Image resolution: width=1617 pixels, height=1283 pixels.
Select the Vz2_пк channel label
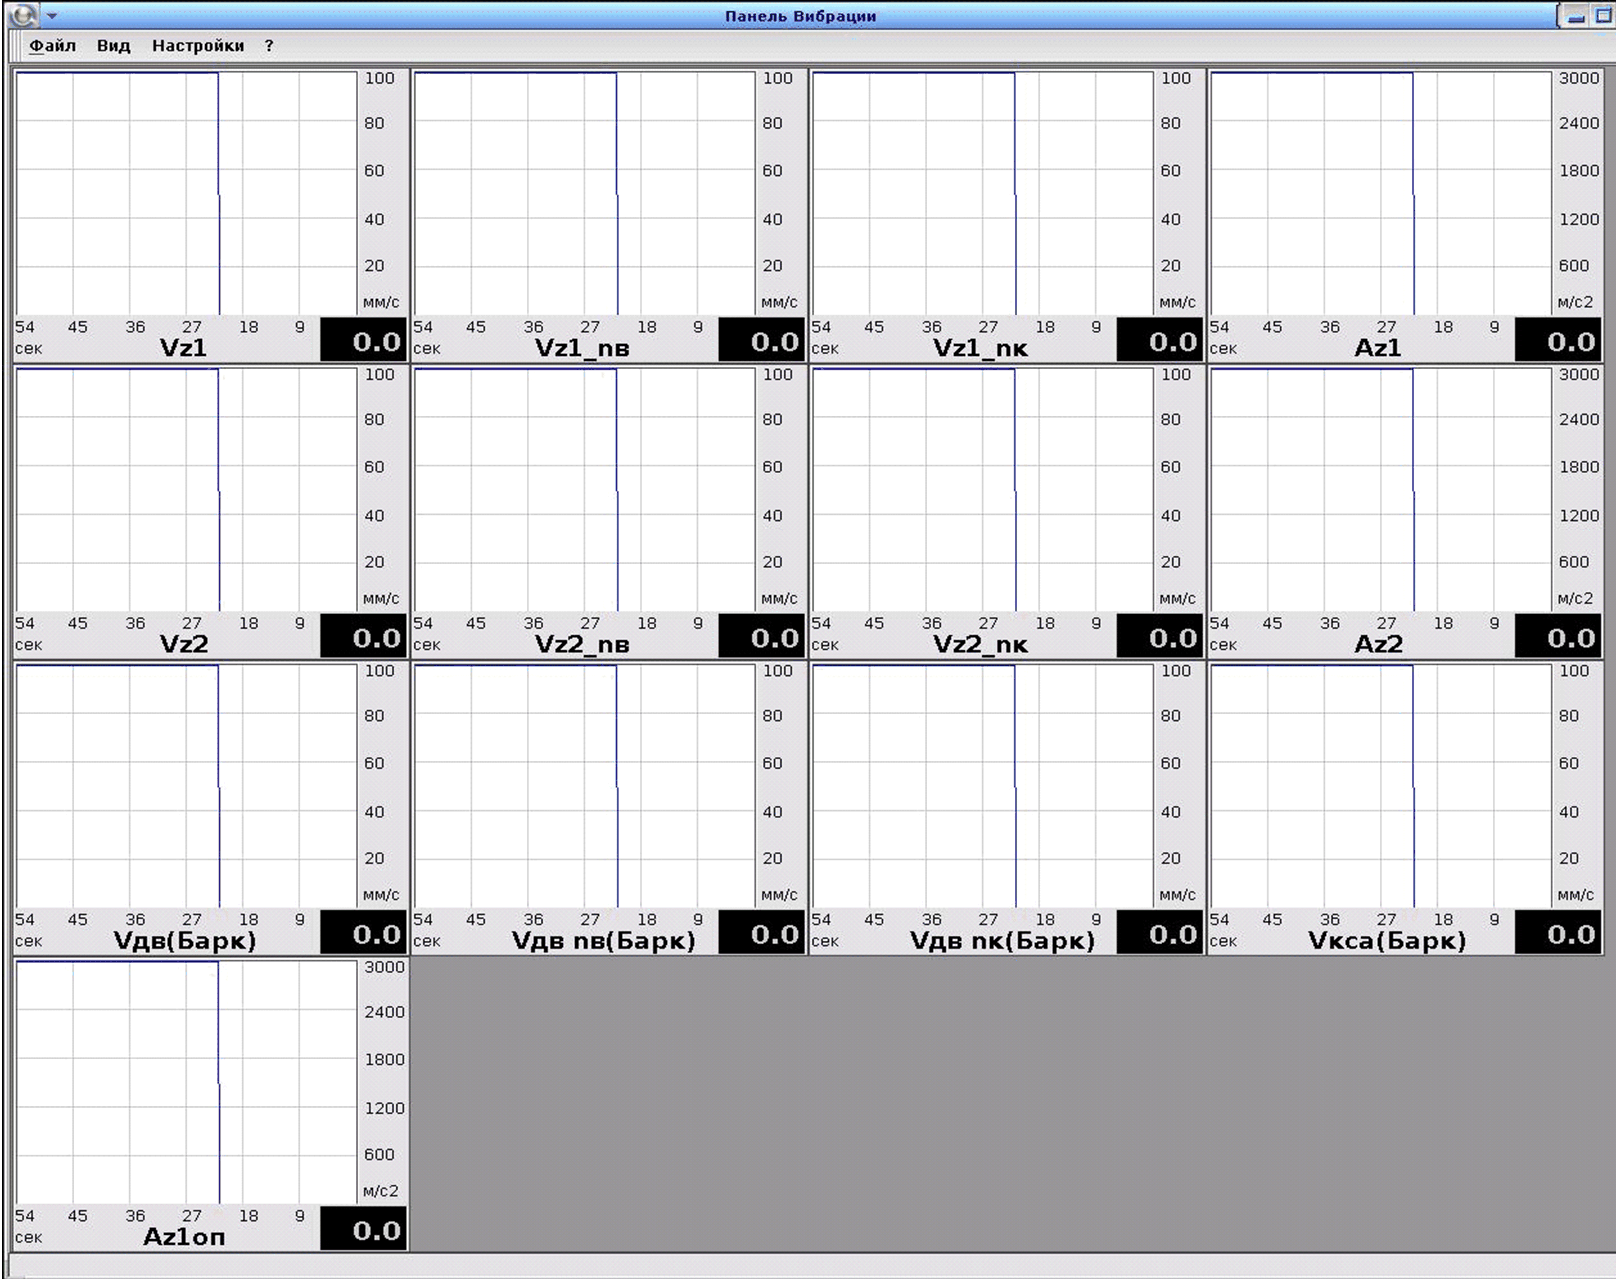(x=980, y=644)
